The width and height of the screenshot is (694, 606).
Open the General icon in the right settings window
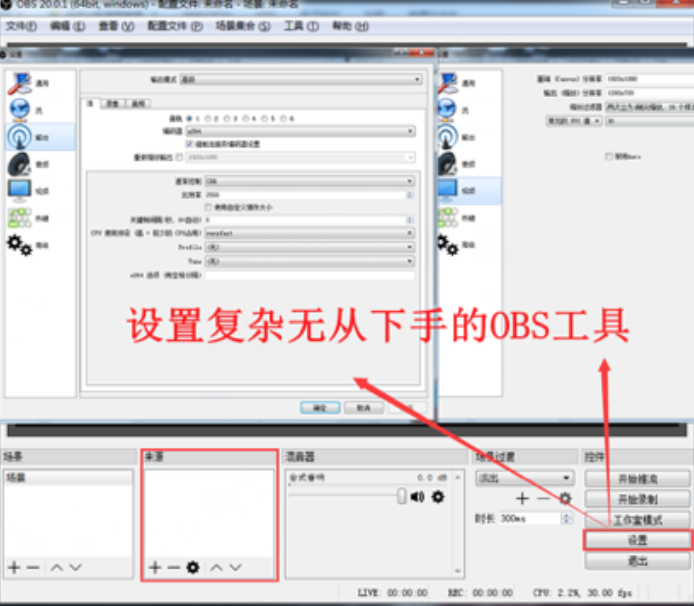[448, 83]
